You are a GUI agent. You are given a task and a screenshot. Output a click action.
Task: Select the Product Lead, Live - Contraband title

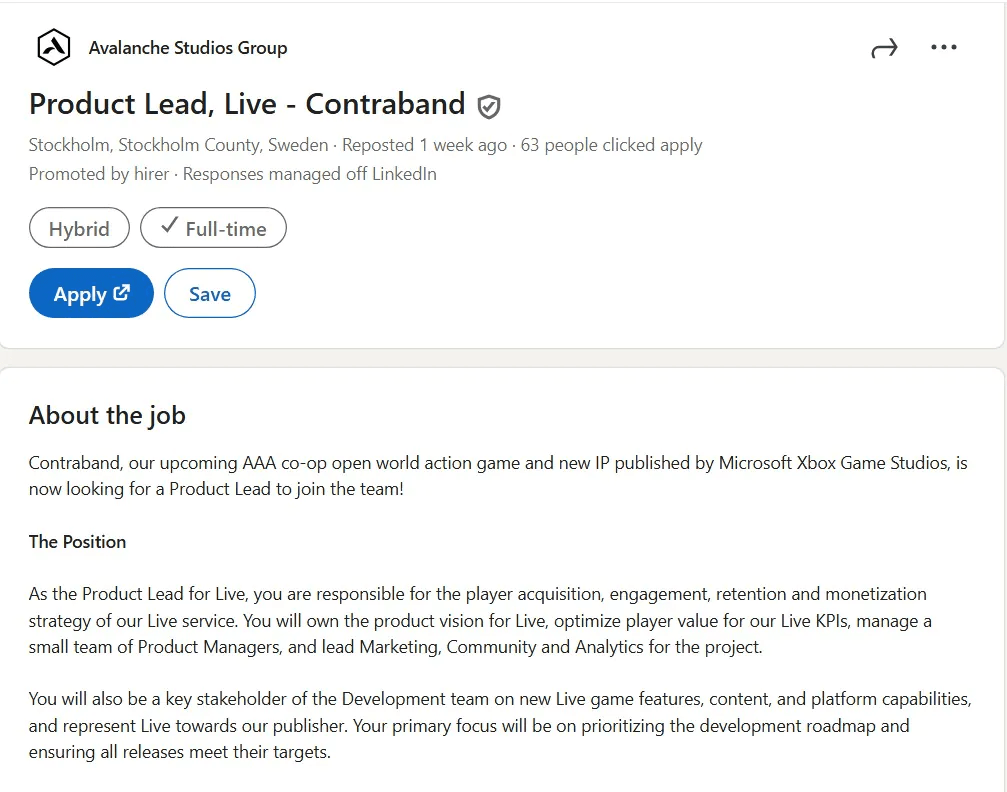coord(247,104)
